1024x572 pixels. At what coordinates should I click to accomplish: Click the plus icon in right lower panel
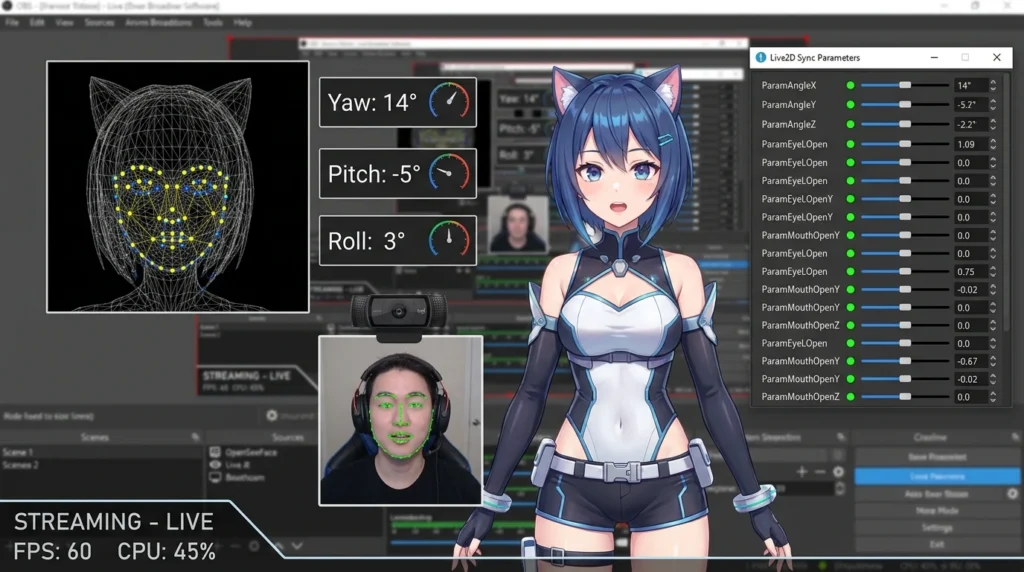pyautogui.click(x=802, y=471)
